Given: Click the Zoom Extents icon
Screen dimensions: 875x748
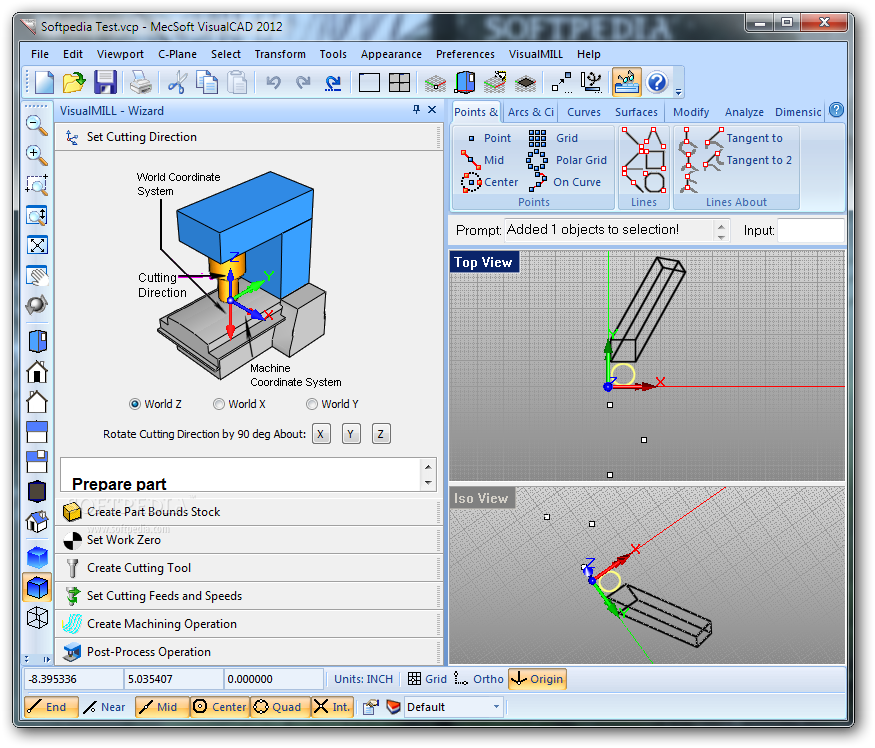Looking at the screenshot, I should pyautogui.click(x=37, y=245).
